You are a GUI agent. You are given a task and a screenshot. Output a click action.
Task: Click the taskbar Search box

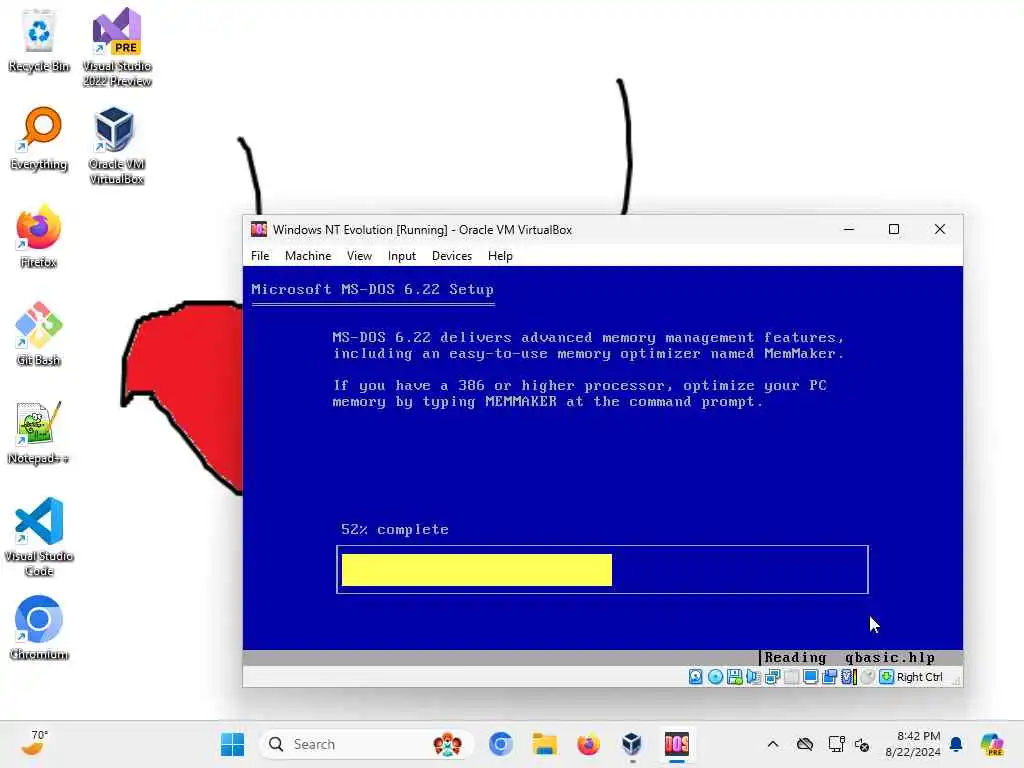point(366,744)
